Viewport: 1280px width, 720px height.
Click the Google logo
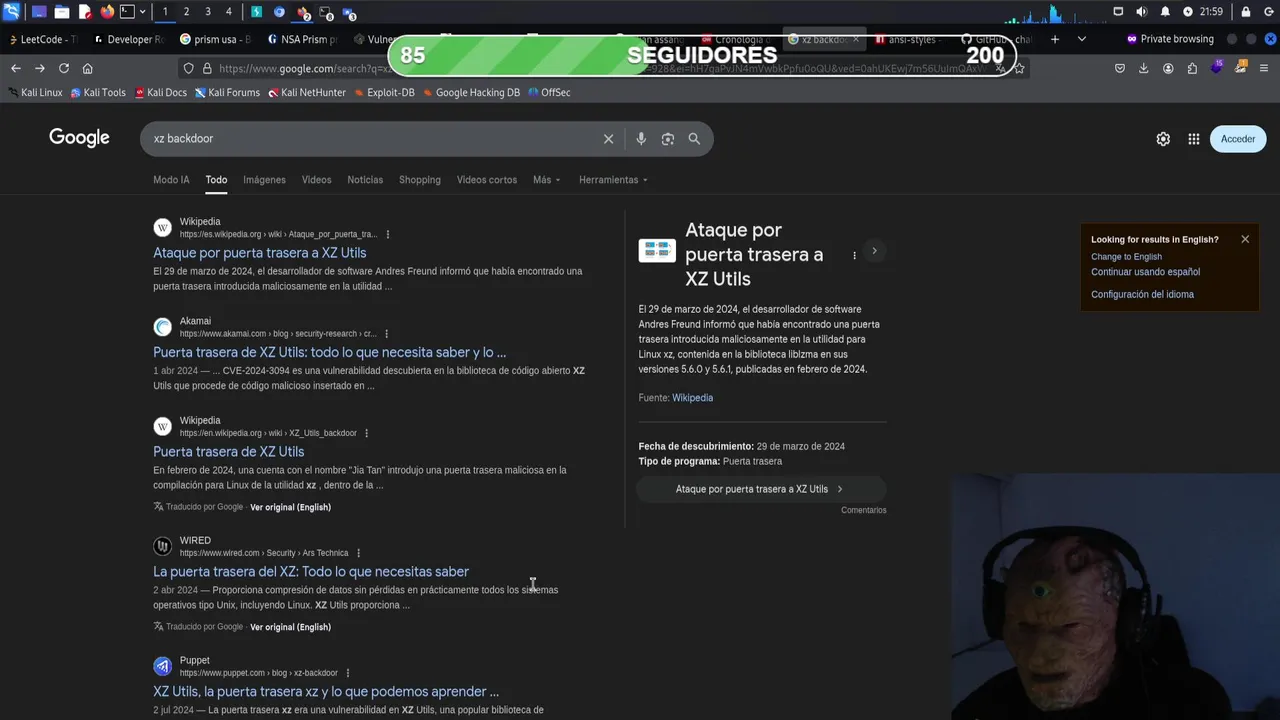click(x=79, y=138)
